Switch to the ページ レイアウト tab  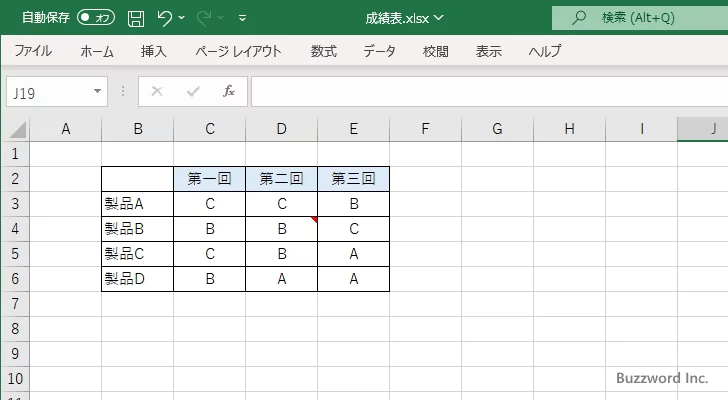(x=238, y=51)
